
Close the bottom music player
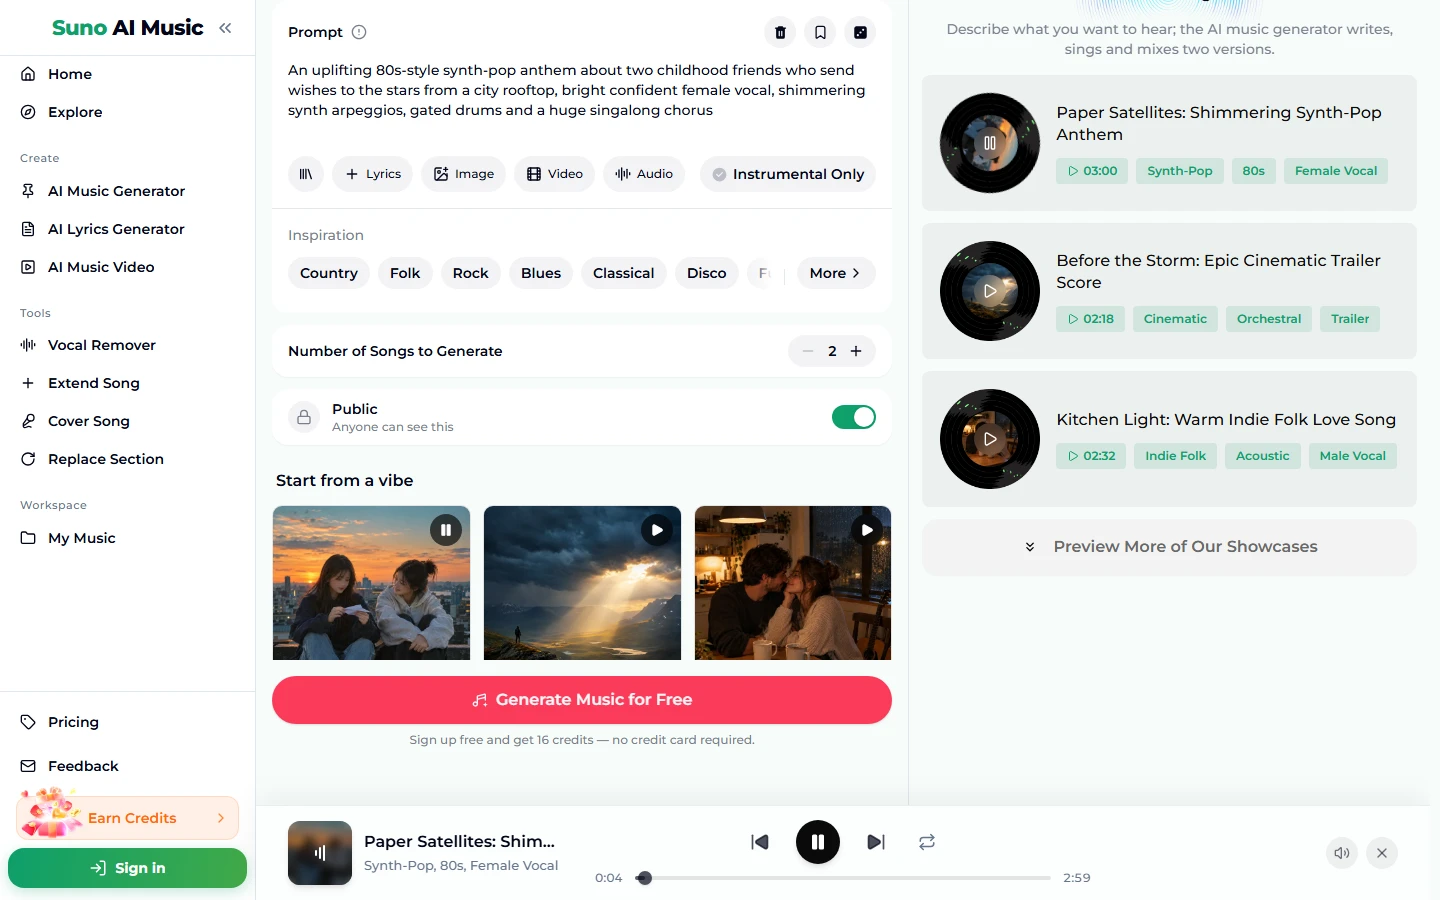tap(1382, 853)
